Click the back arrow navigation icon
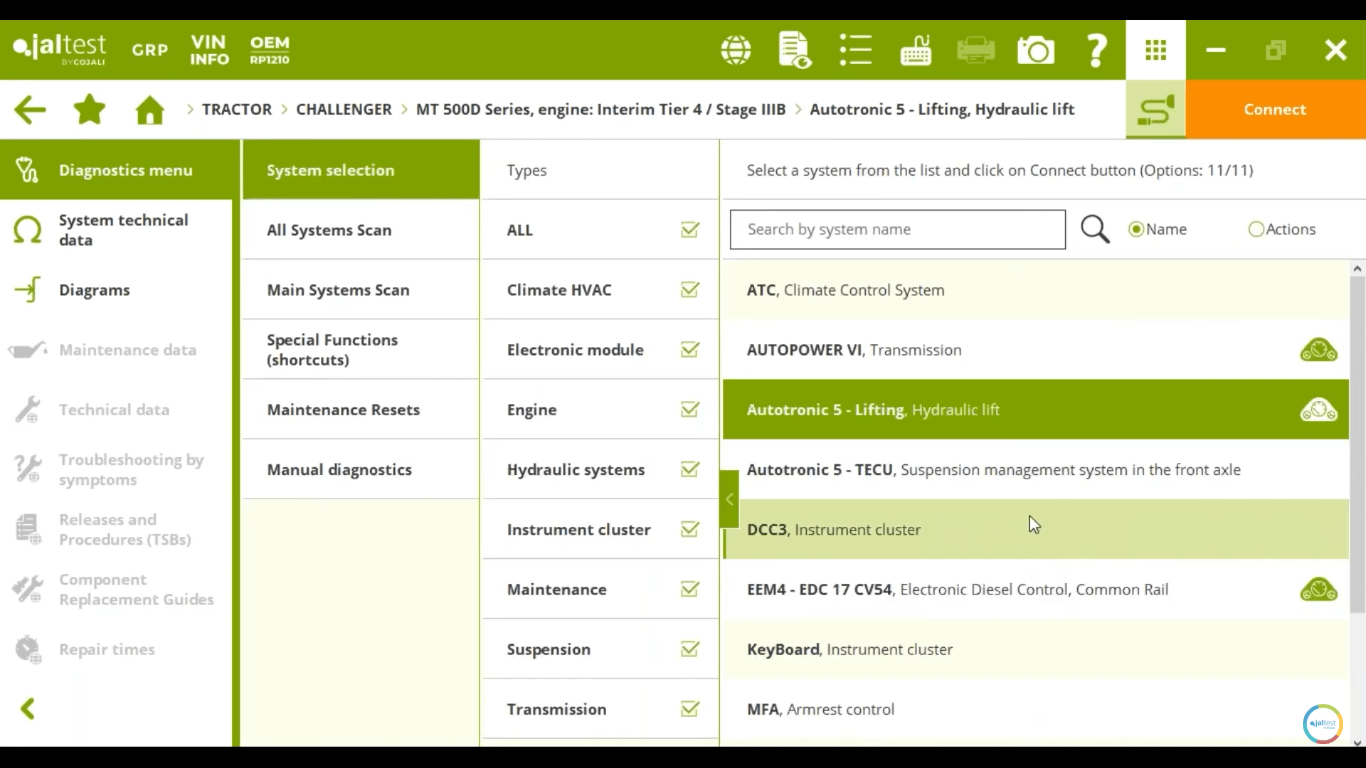This screenshot has width=1366, height=768. tap(30, 110)
